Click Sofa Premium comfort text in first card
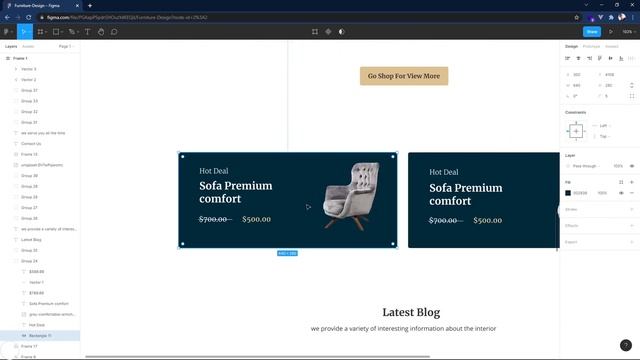 coord(236,192)
